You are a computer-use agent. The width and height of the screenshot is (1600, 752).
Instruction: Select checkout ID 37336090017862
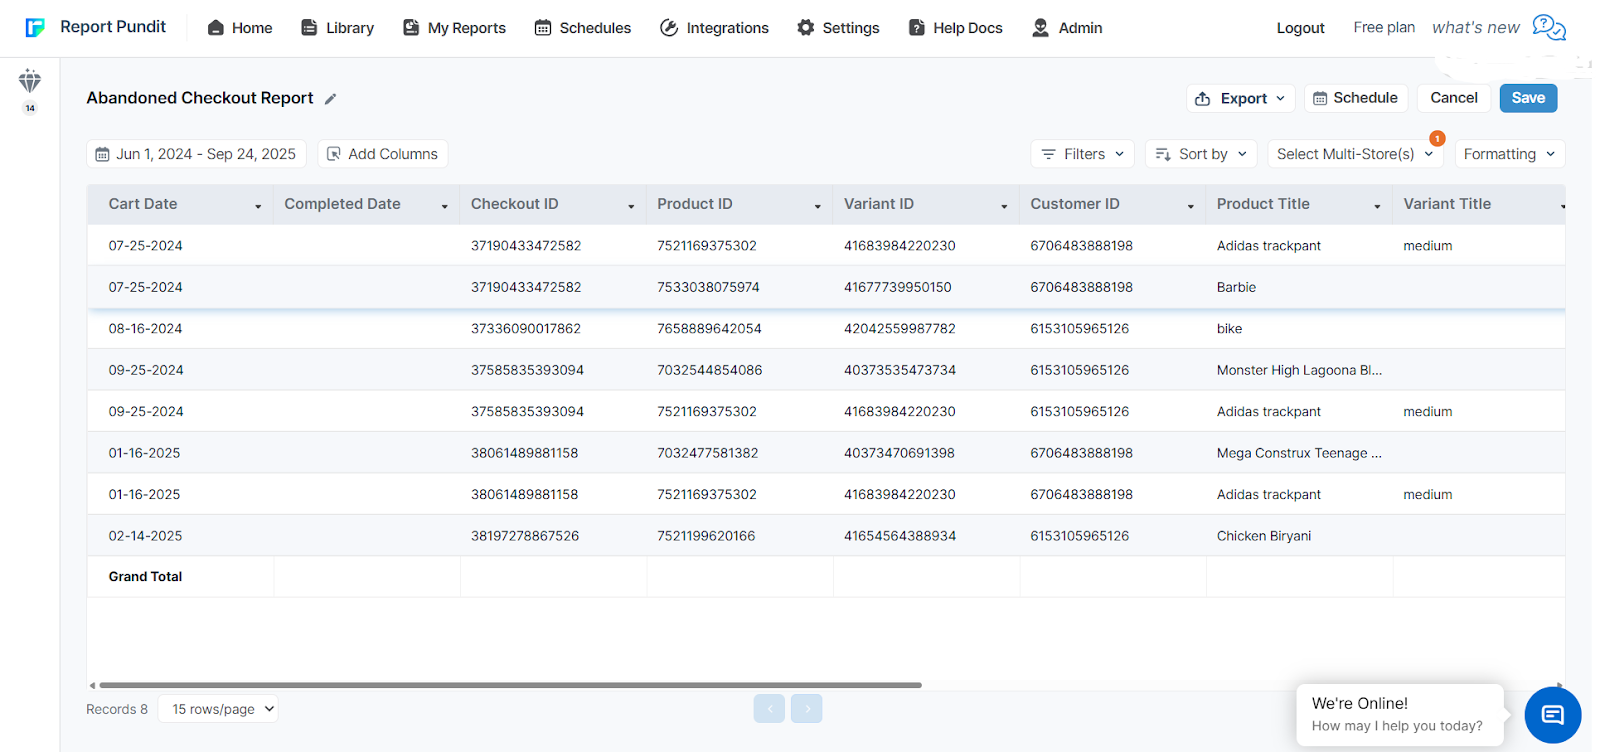tap(526, 329)
